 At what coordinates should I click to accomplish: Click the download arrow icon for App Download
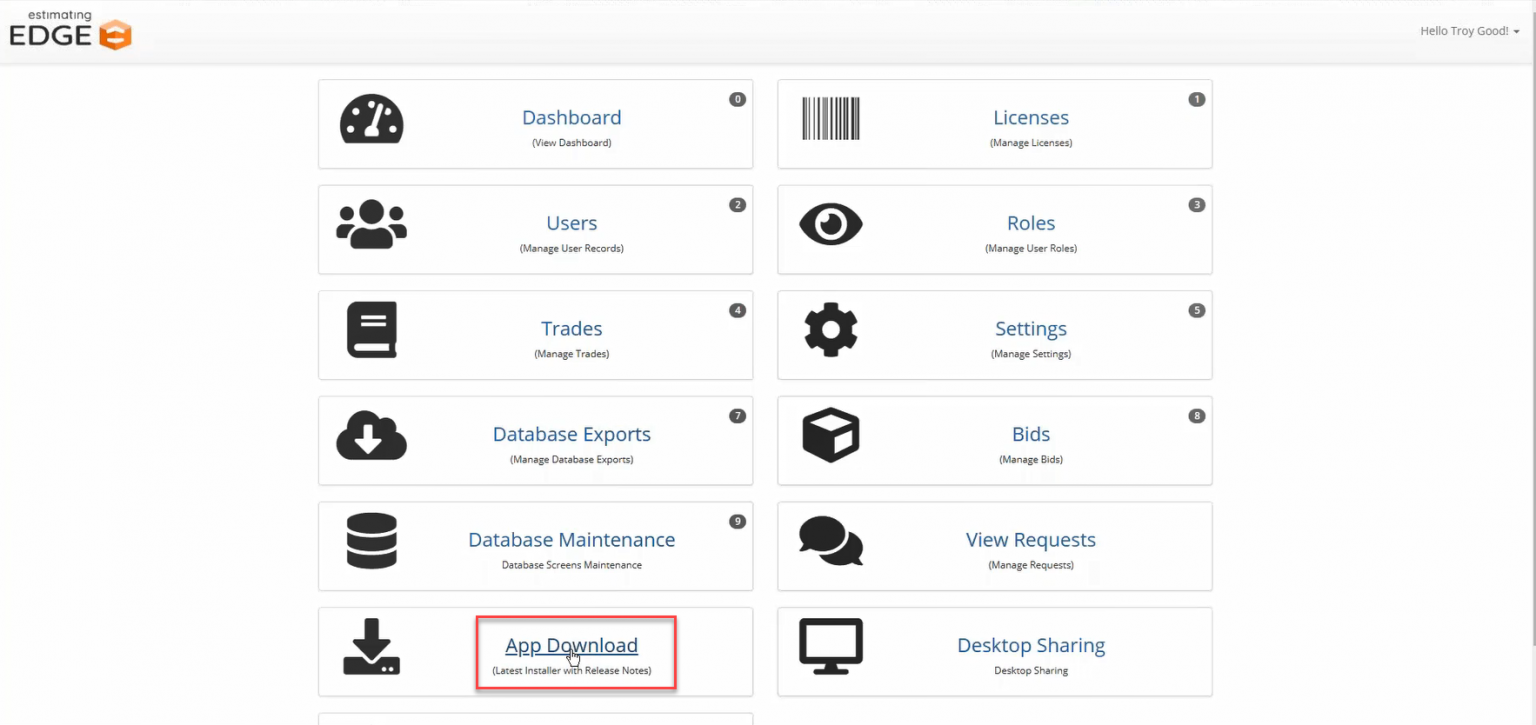(x=372, y=648)
